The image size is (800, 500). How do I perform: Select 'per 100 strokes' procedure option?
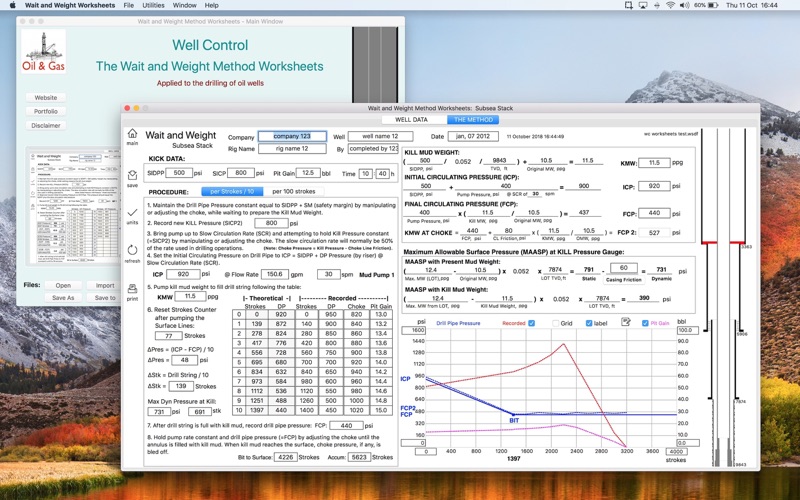point(293,191)
